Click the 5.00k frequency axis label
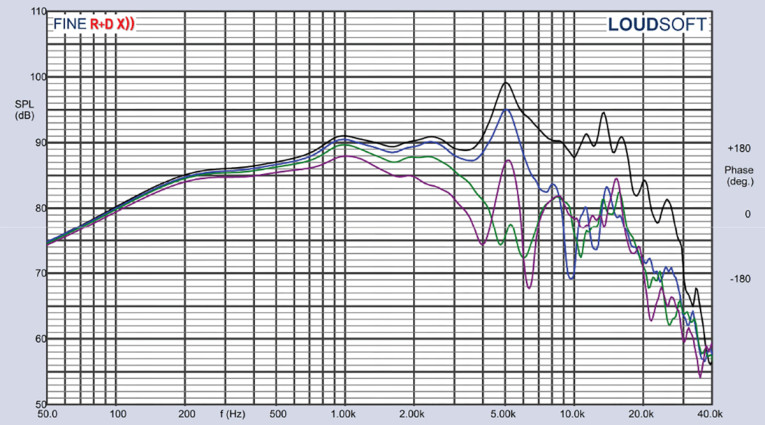Viewport: 765px width, 425px height. click(x=503, y=414)
